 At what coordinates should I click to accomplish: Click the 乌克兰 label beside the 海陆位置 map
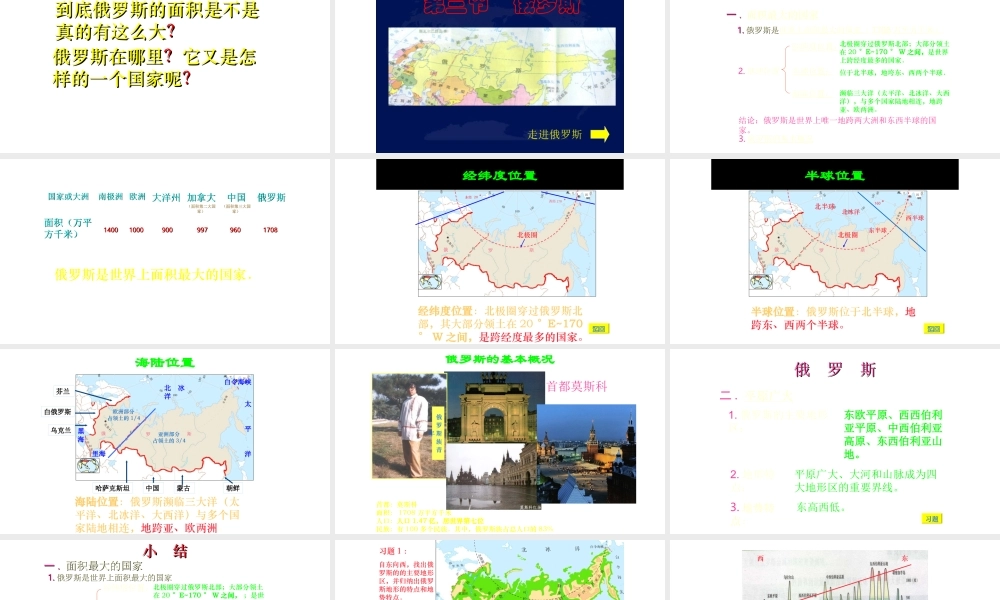pos(61,430)
